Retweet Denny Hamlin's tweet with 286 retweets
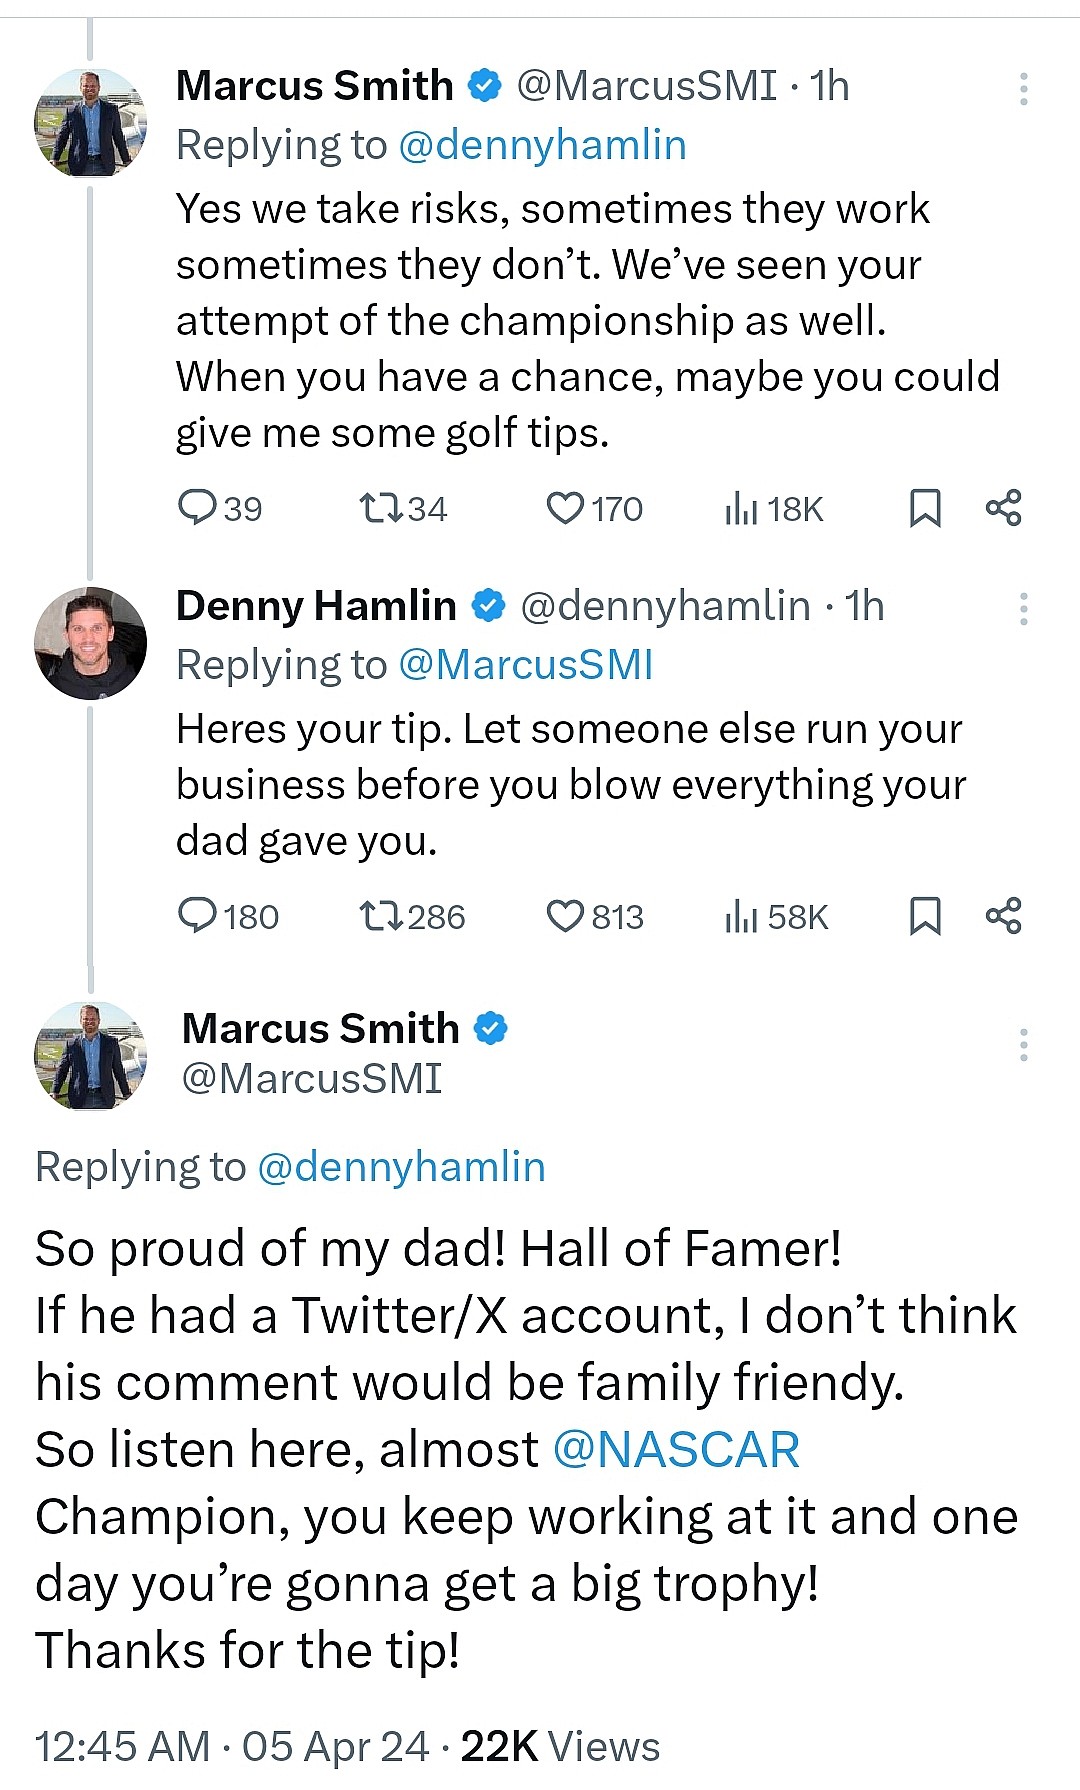 point(381,915)
